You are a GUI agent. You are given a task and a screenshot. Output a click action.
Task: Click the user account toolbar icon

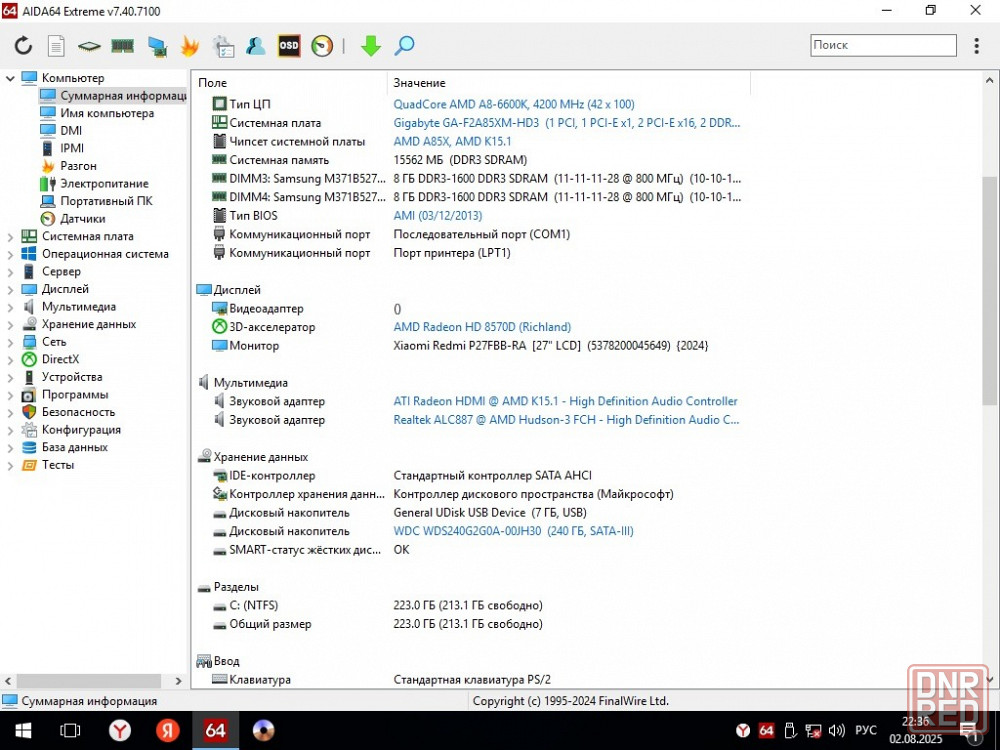click(x=256, y=45)
